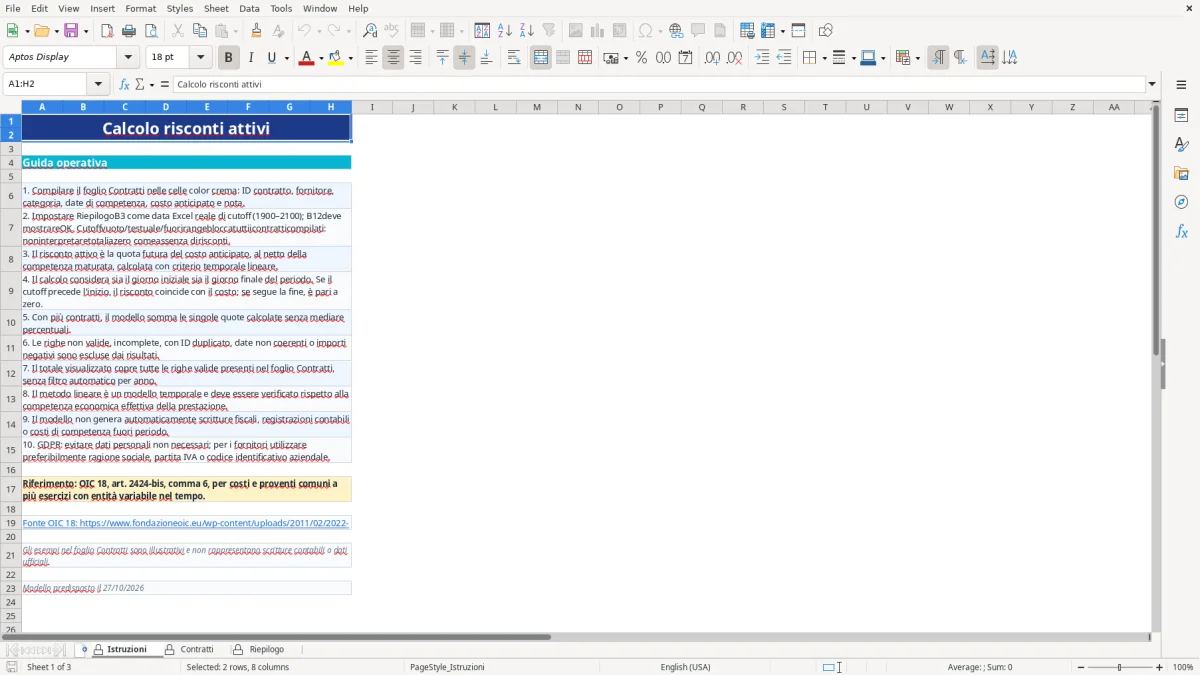Open the Data menu
Viewport: 1200px width, 675px height.
click(x=249, y=8)
